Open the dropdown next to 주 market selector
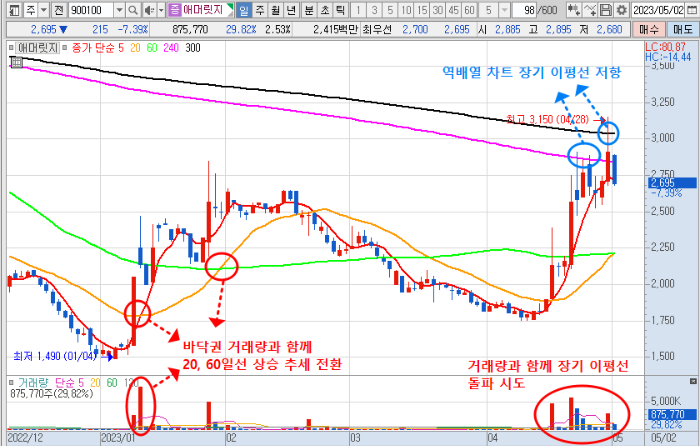The image size is (700, 446). coord(44,10)
